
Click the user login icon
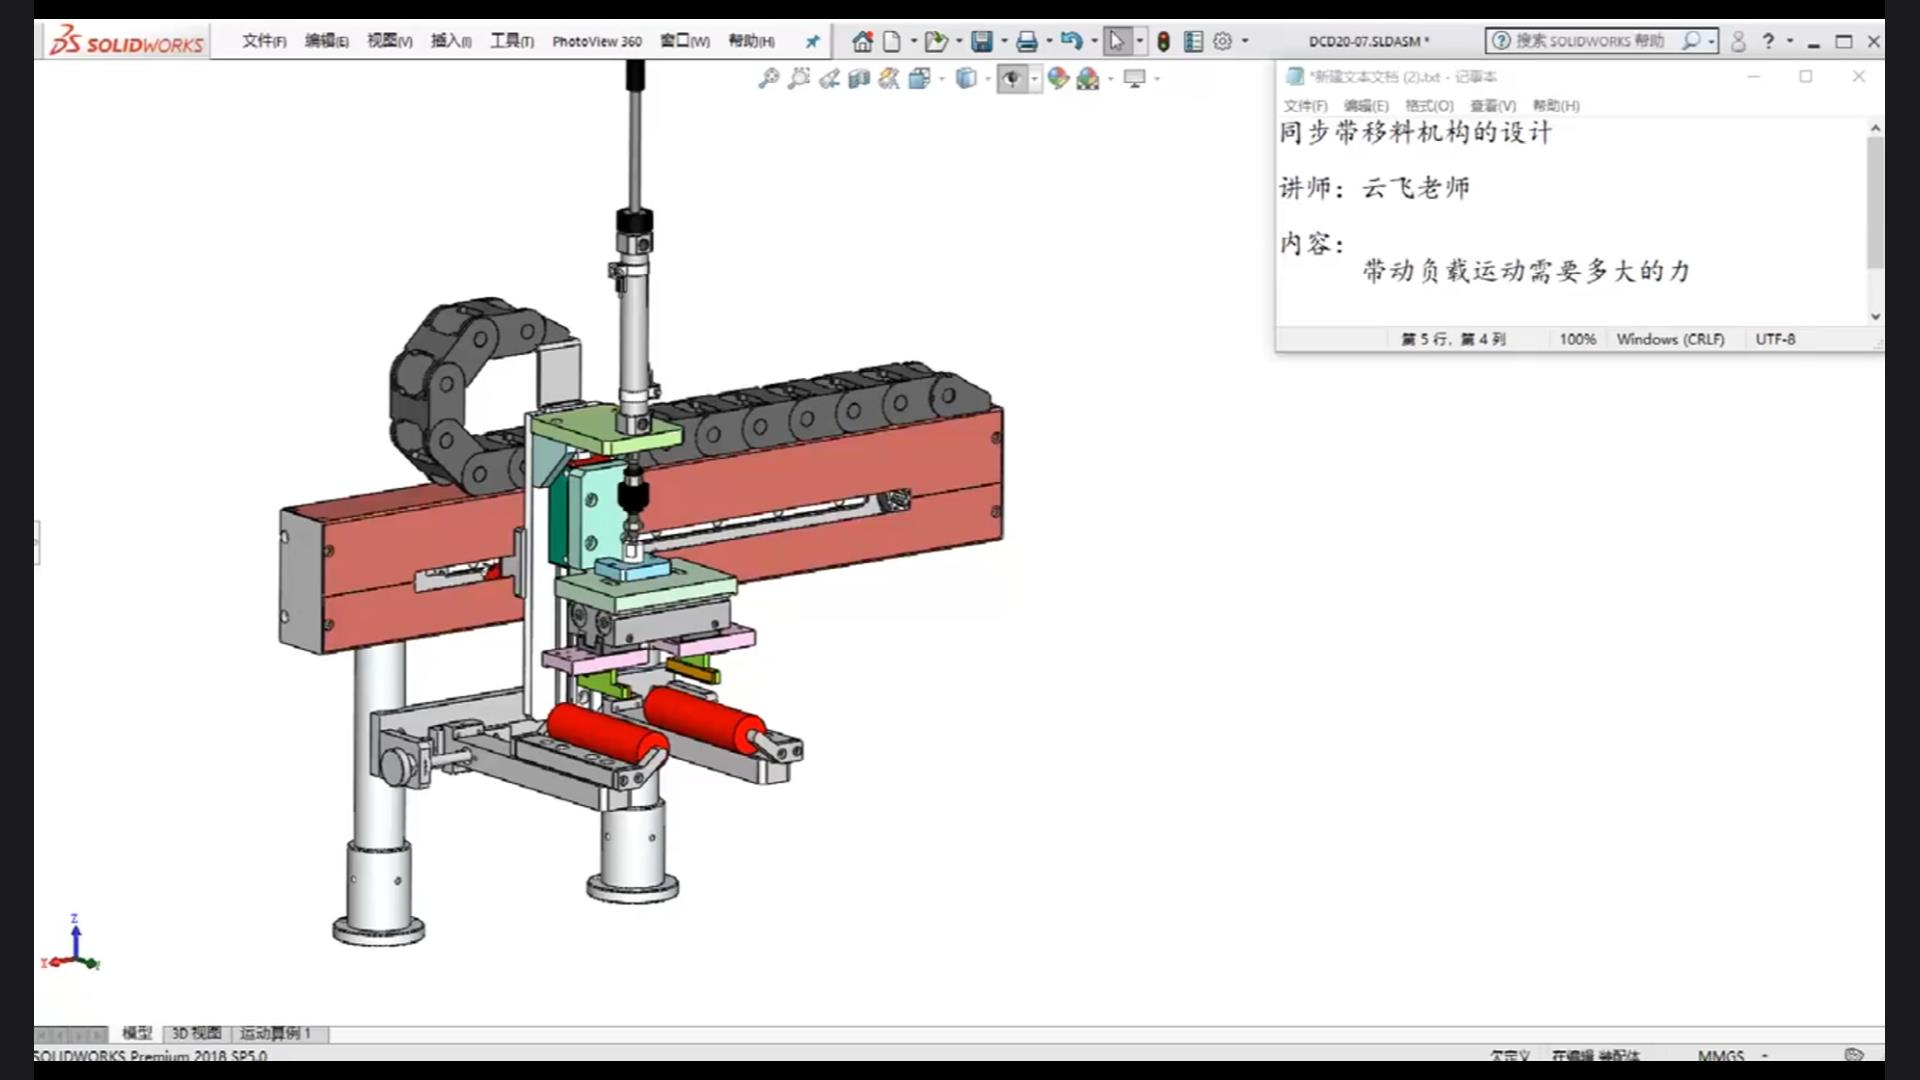[x=1738, y=42]
